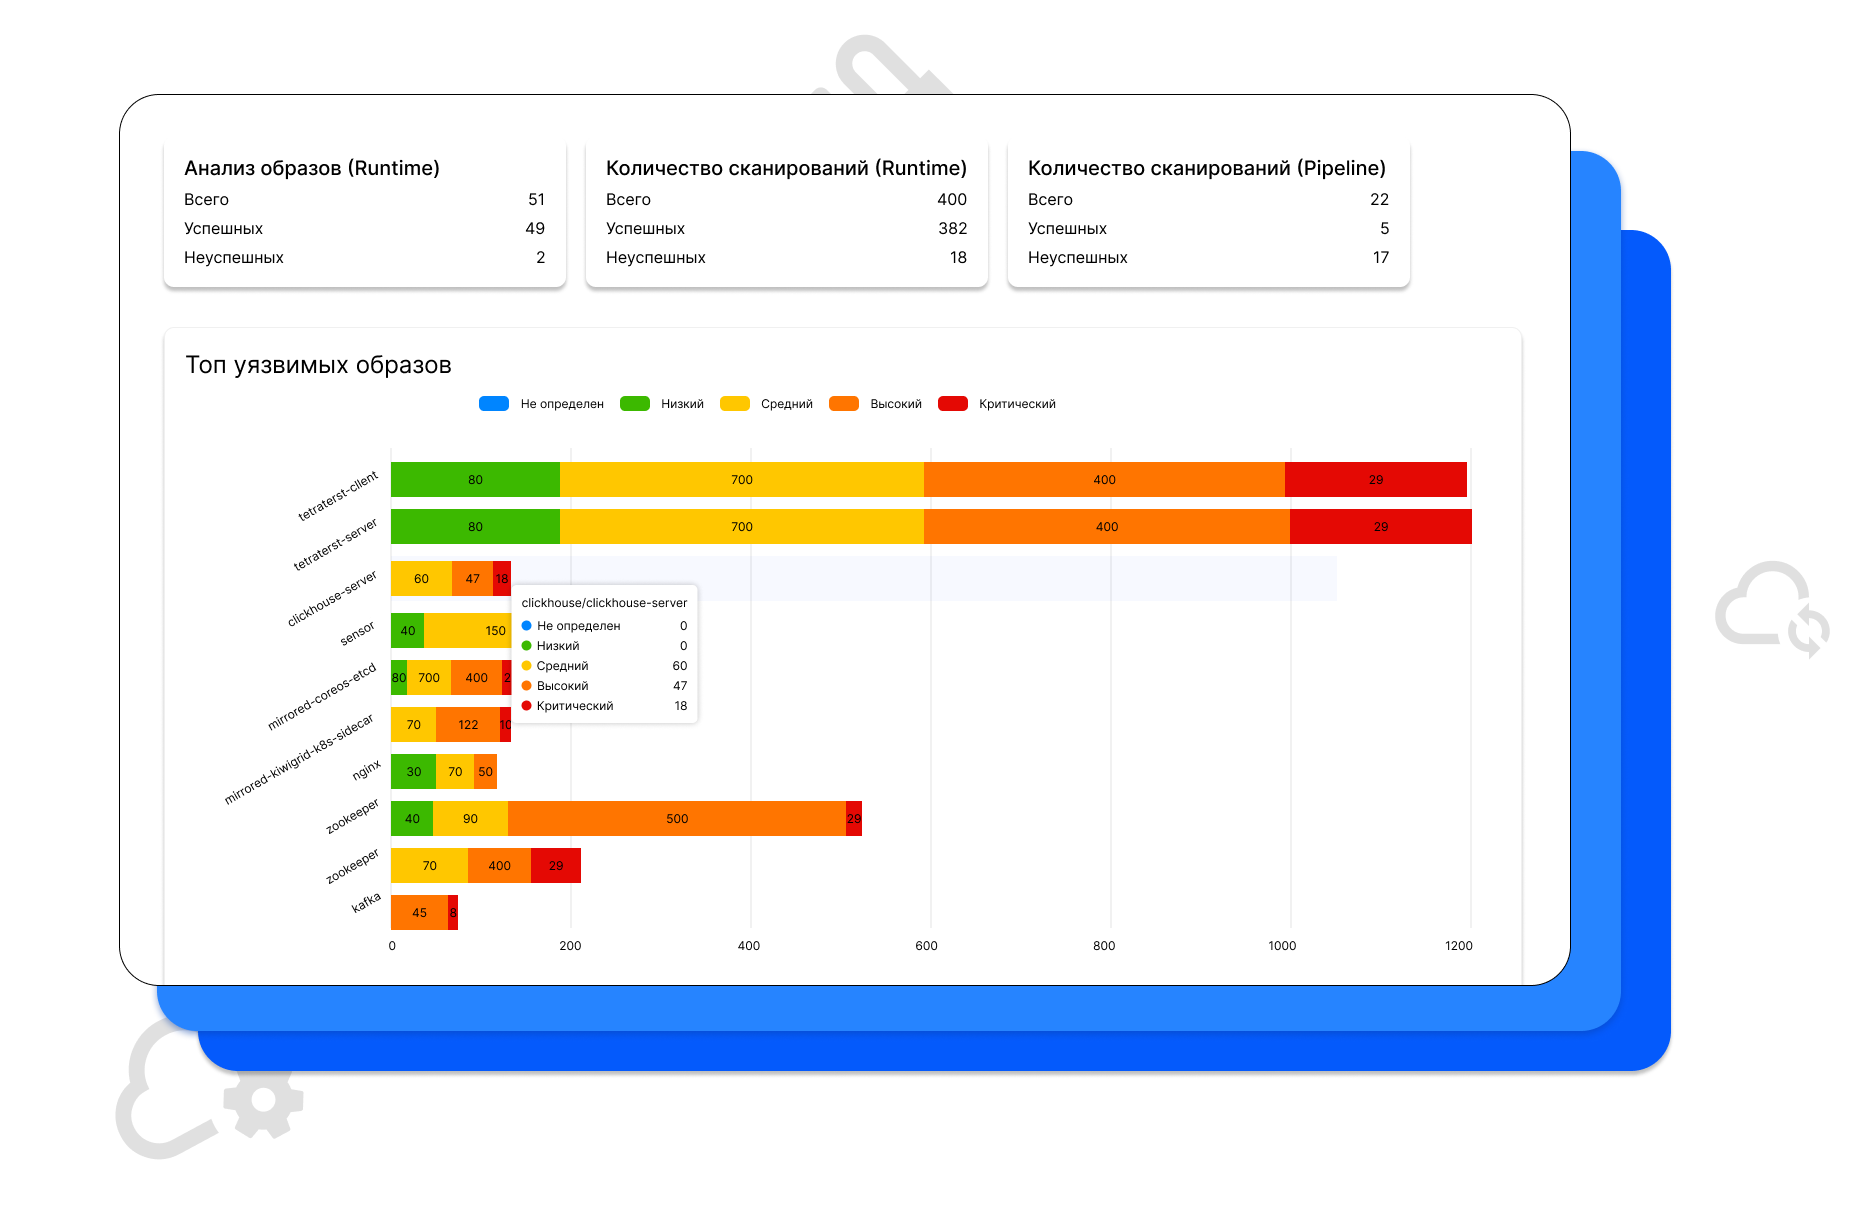Click the 'Всего 51' row in image analysis card

pos(364,200)
